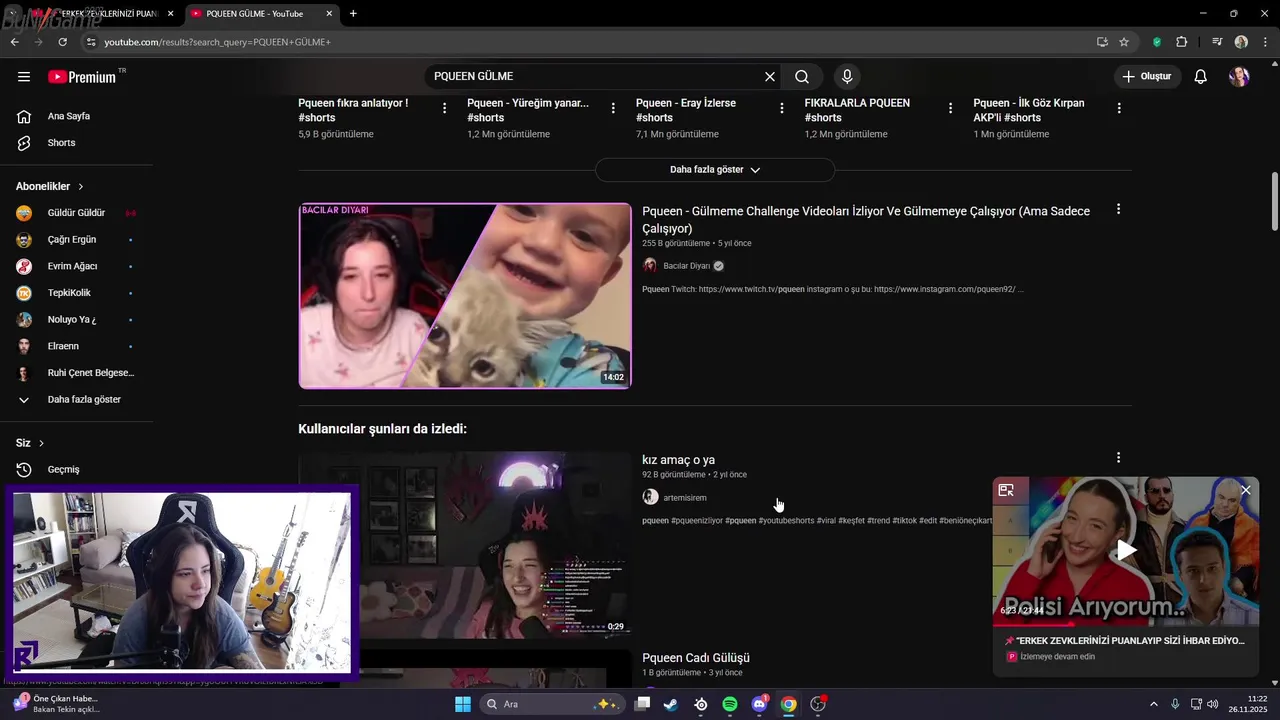Open options for Pqueen fıkra anlatıyor short
This screenshot has height=720, width=1280.
pos(445,109)
